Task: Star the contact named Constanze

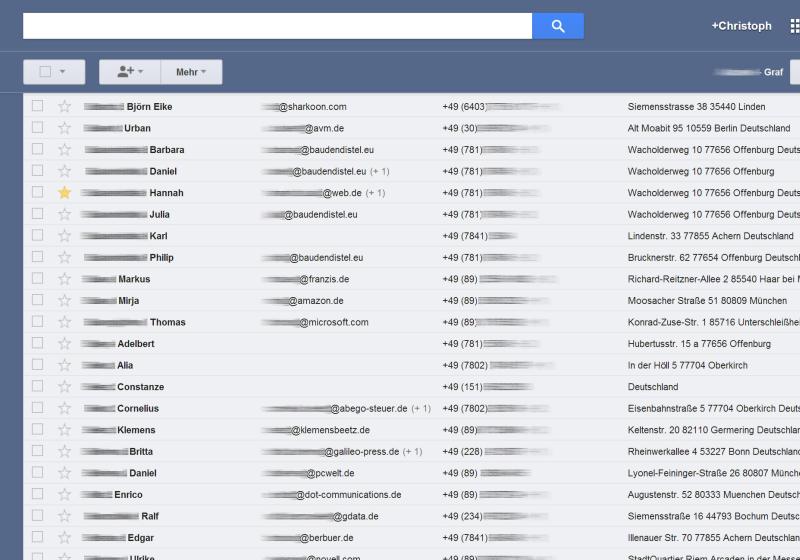Action: coord(65,387)
